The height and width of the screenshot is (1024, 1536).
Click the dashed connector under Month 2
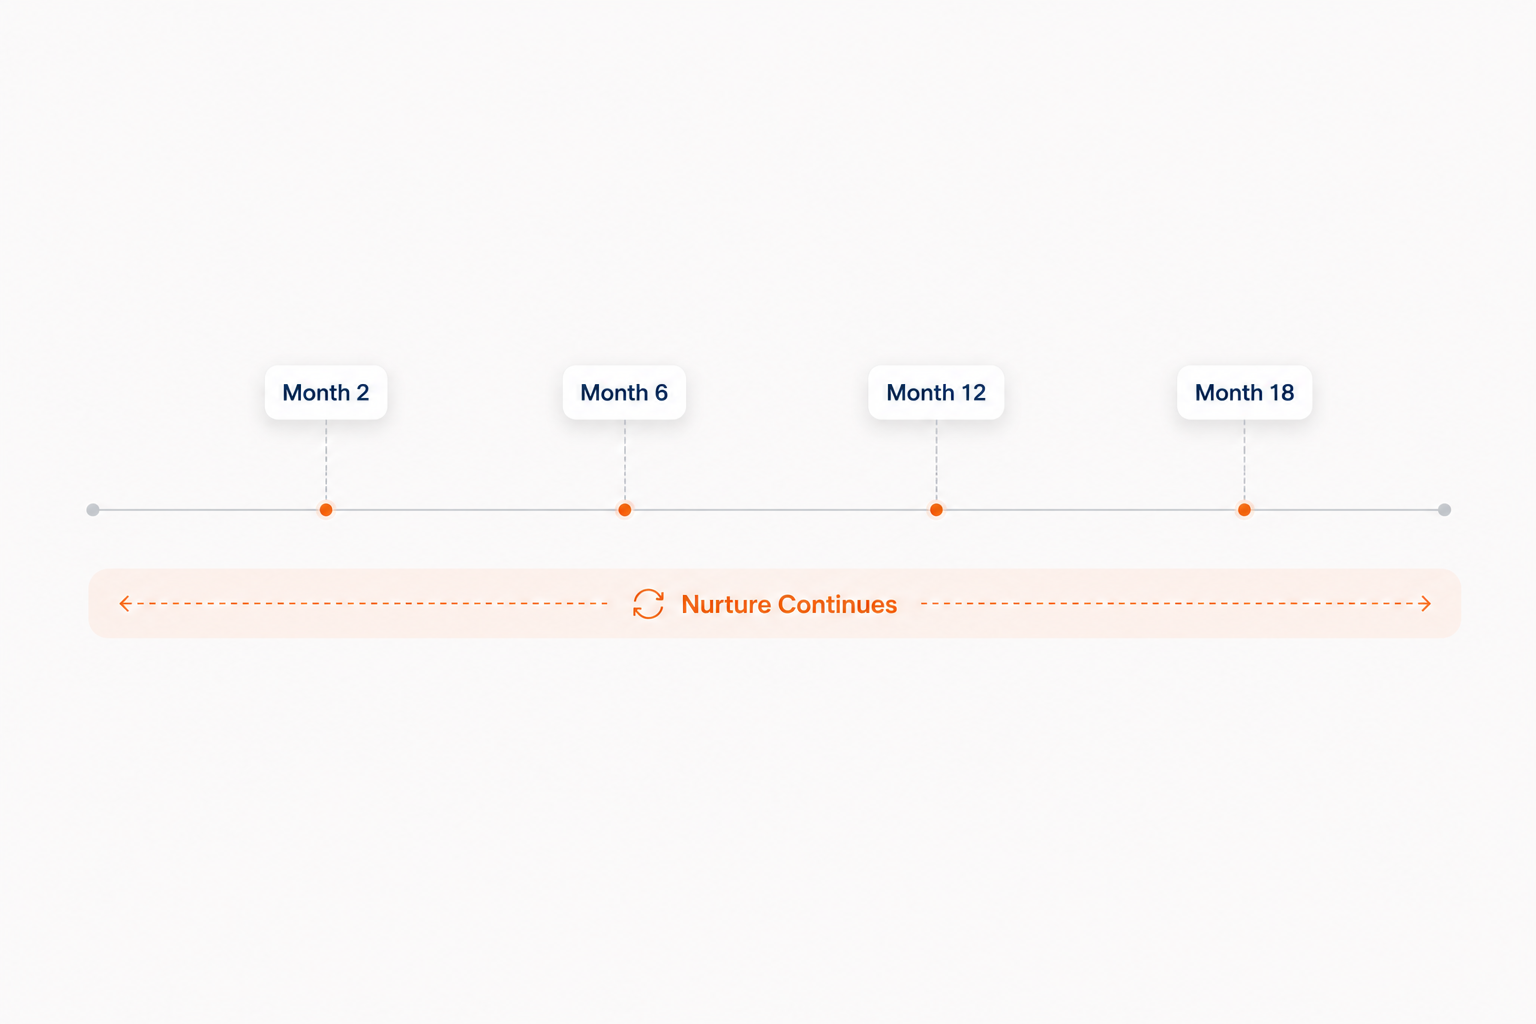(326, 461)
